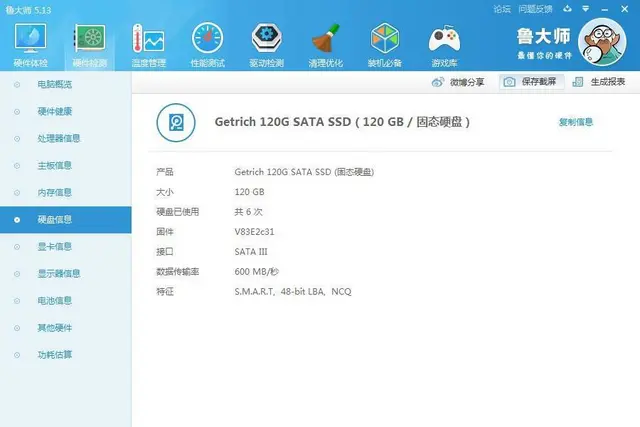Click the radio dot beside 处理器信息
Image resolution: width=640 pixels, height=427 pixels.
point(17,139)
